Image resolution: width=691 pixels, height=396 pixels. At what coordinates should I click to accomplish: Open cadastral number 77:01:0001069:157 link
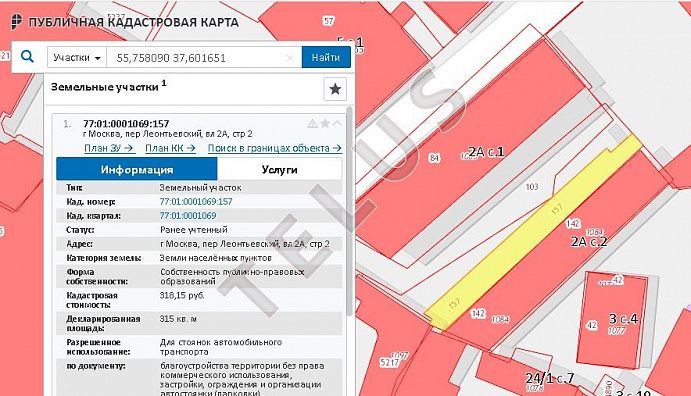click(196, 201)
